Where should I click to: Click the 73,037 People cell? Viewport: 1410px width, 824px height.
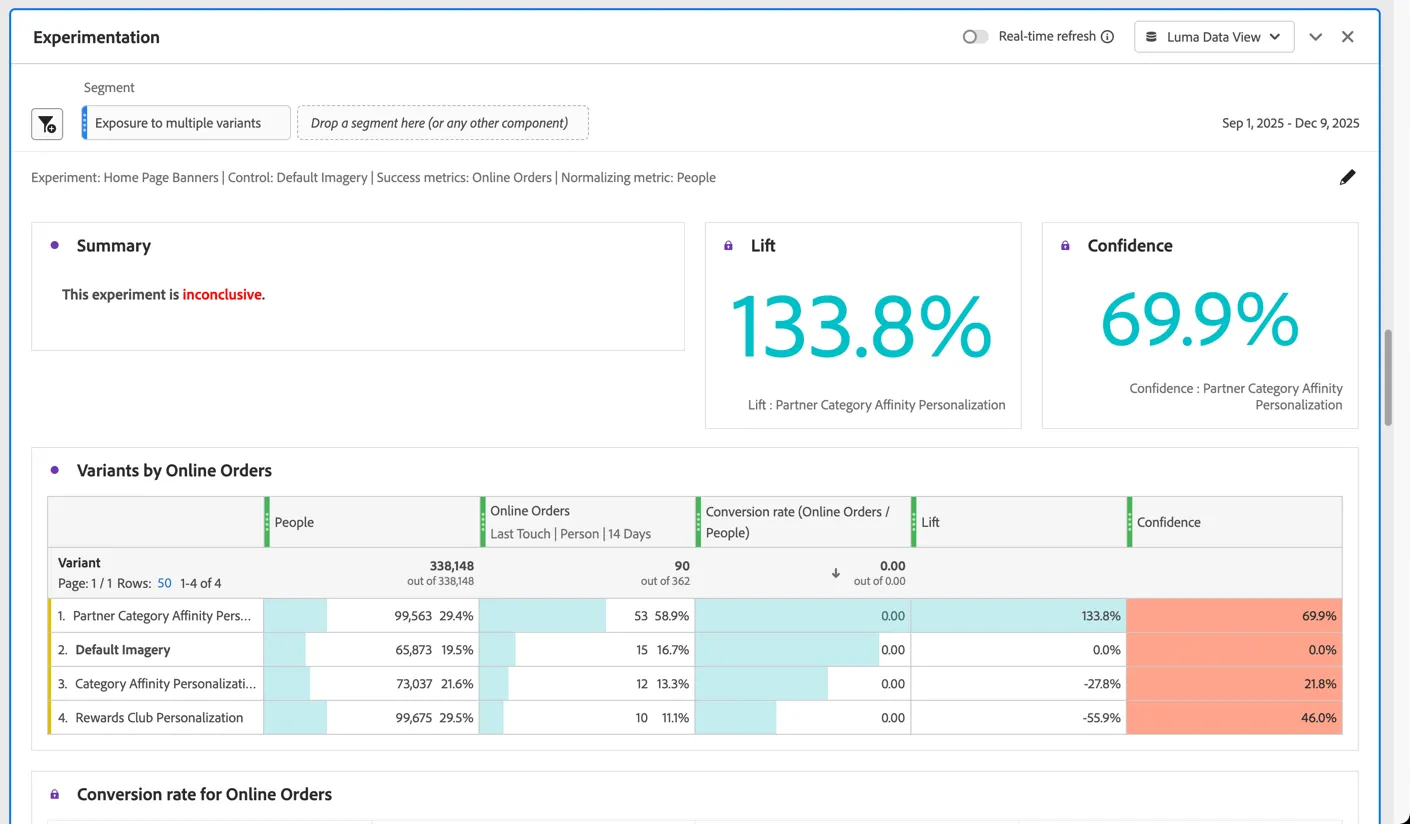371,684
